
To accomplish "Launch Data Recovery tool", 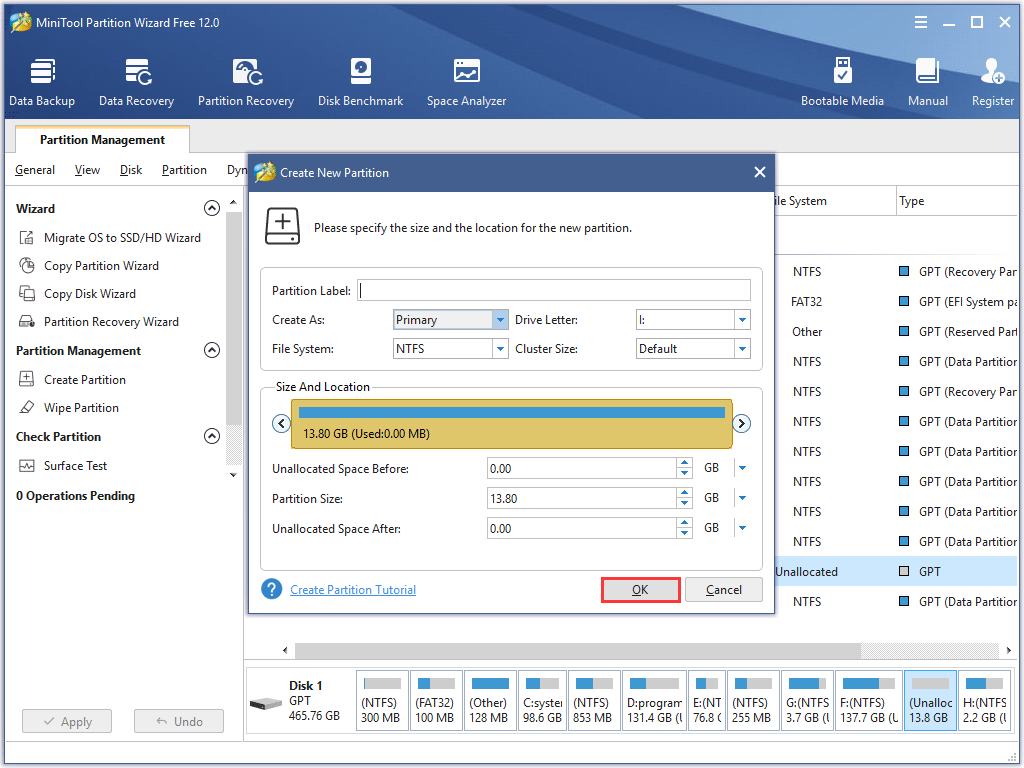I will click(x=136, y=82).
